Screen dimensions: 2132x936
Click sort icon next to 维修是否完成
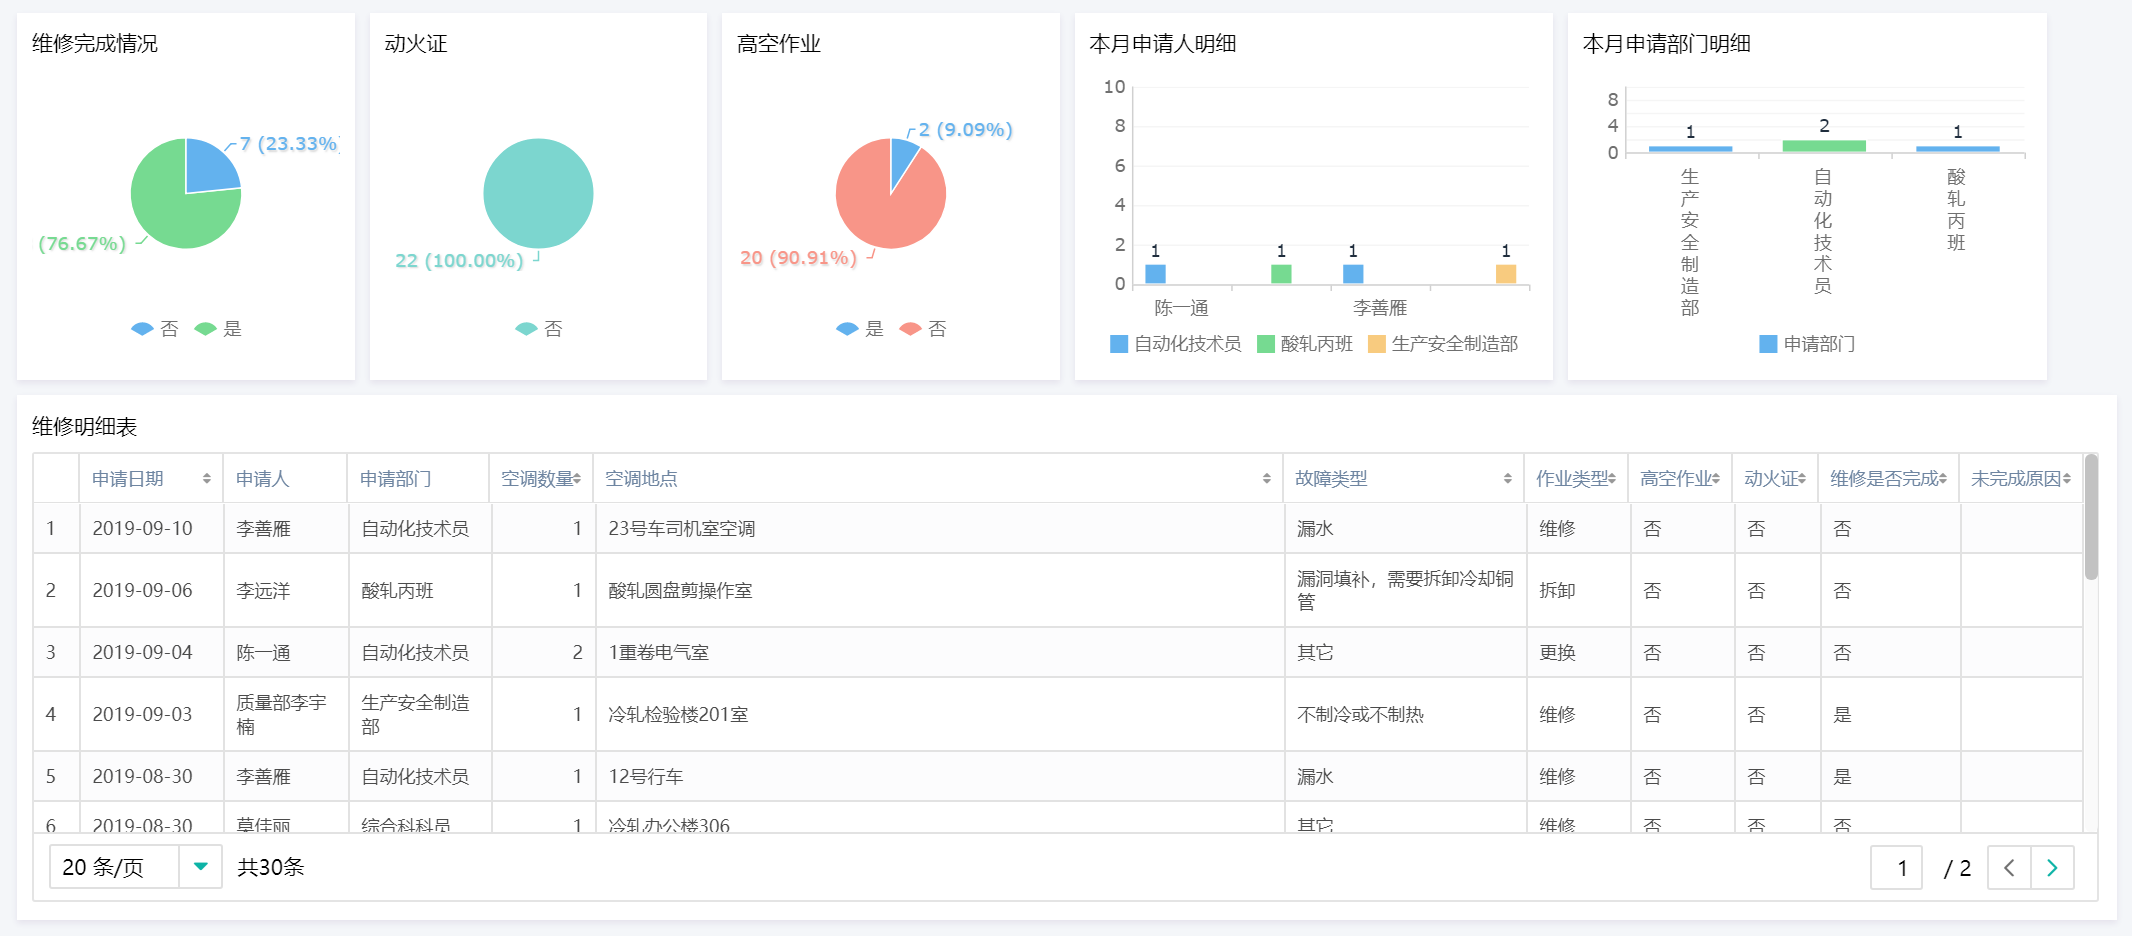pos(1942,479)
